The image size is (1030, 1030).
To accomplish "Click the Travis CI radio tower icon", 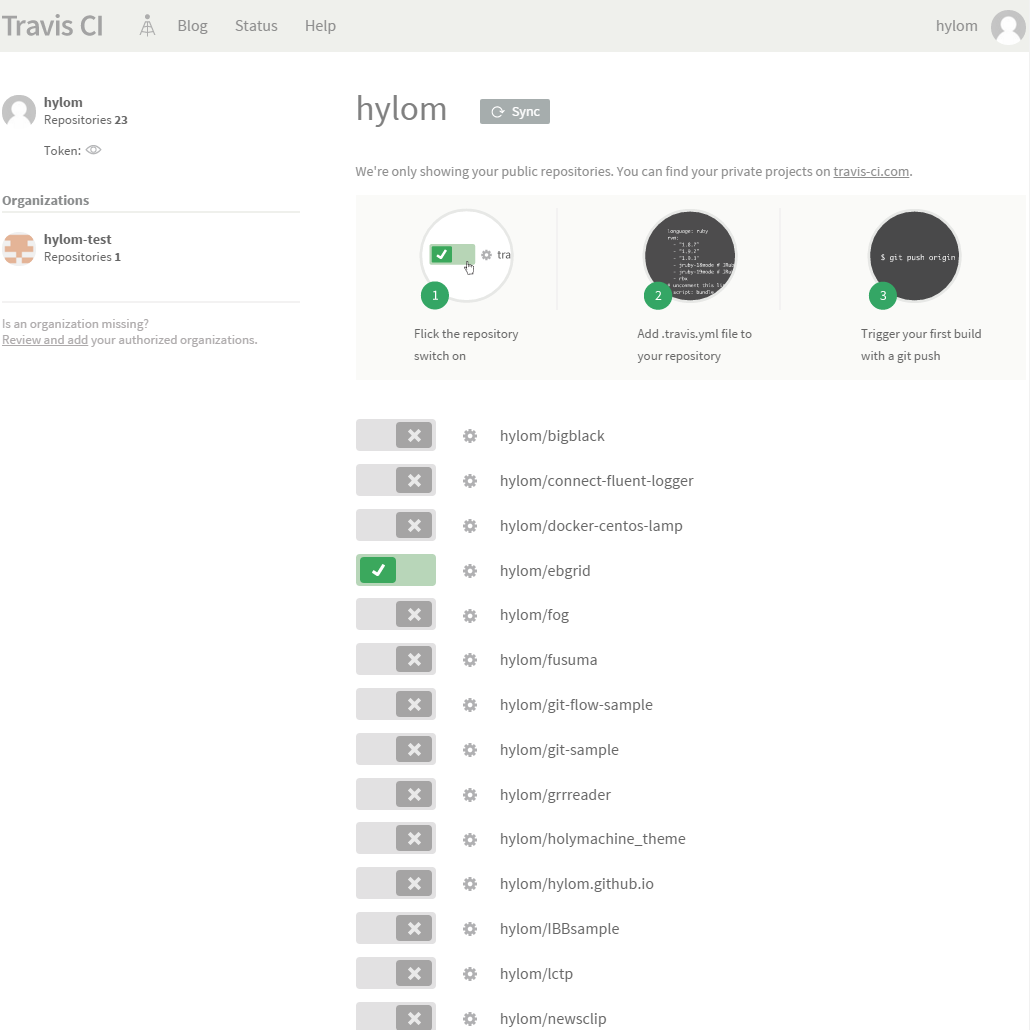I will tap(147, 26).
